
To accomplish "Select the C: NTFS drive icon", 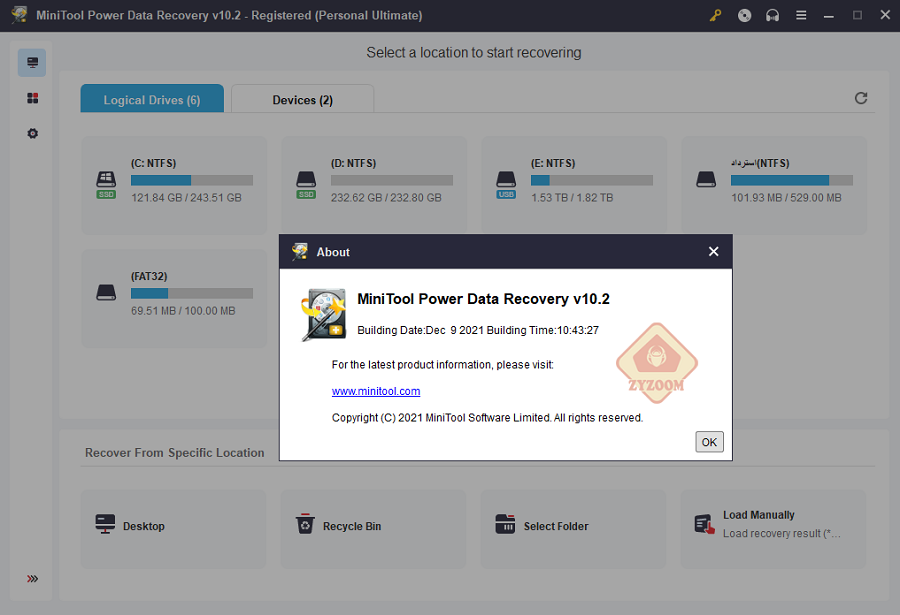I will 106,184.
